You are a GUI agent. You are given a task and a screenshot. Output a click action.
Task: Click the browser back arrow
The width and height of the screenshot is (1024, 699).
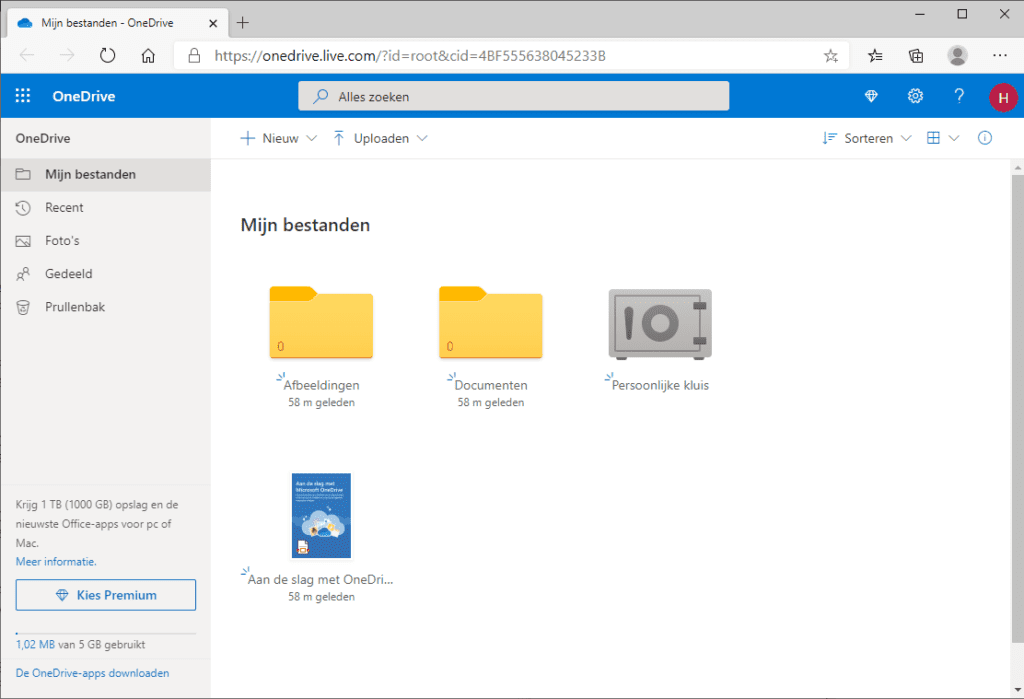click(x=27, y=56)
